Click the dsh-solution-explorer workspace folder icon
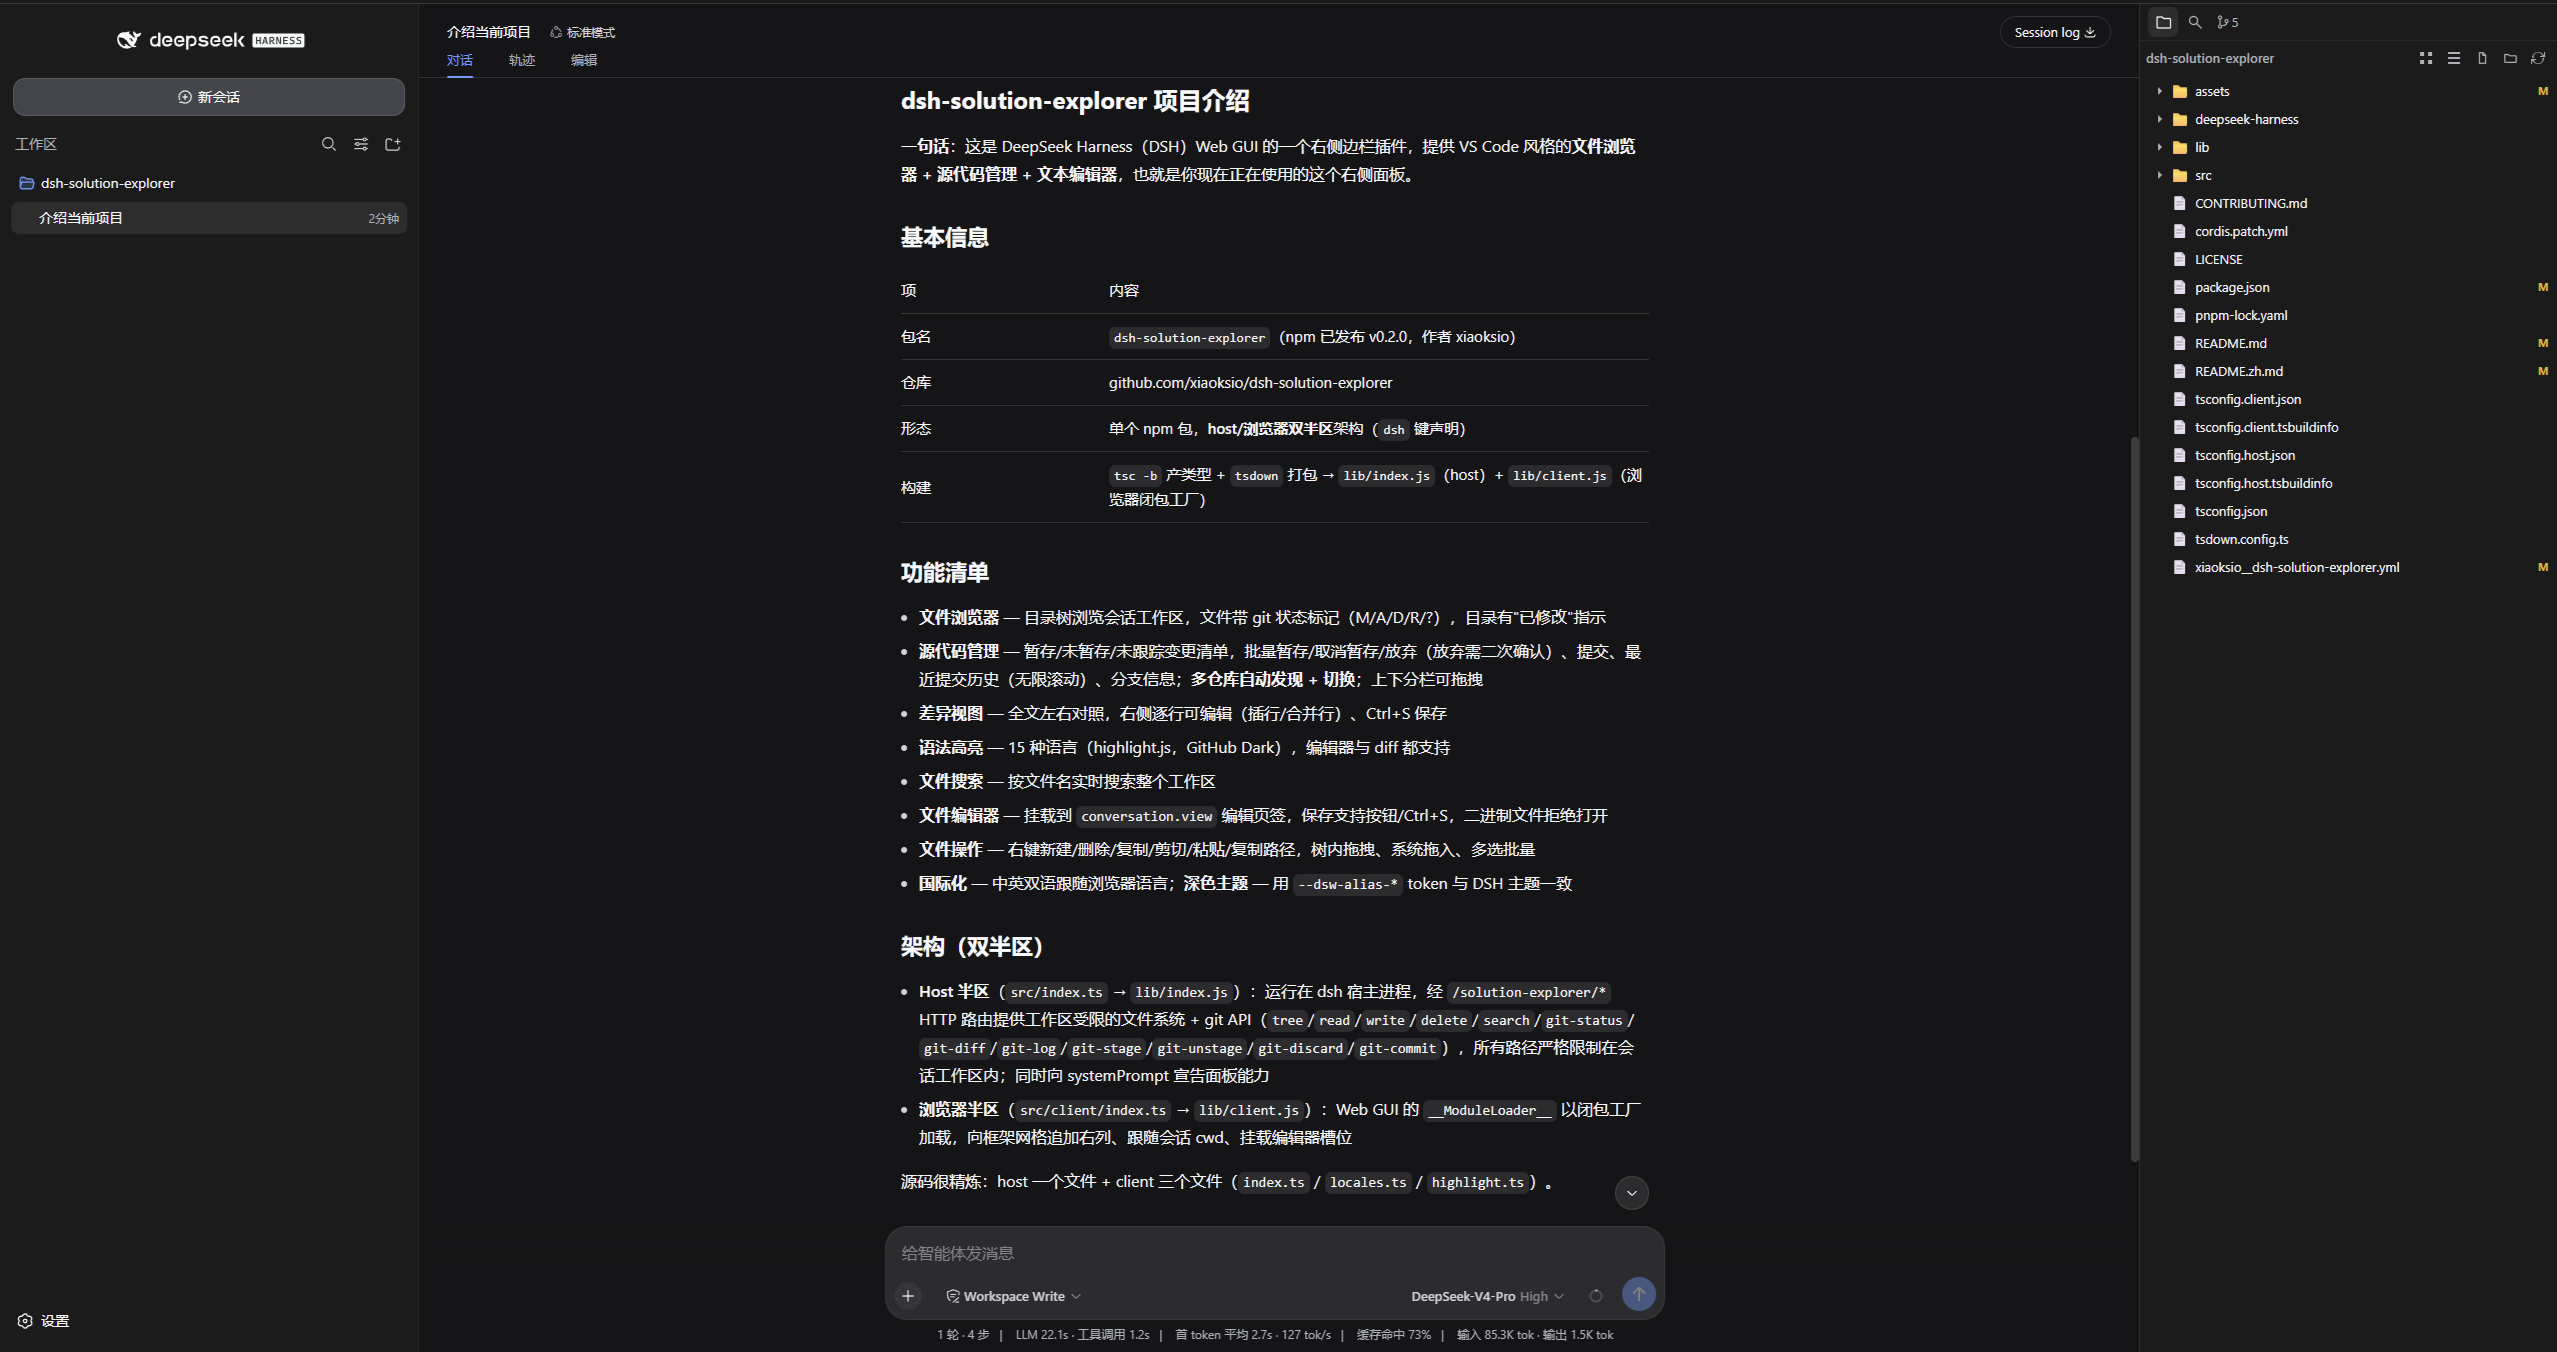 pos(27,183)
